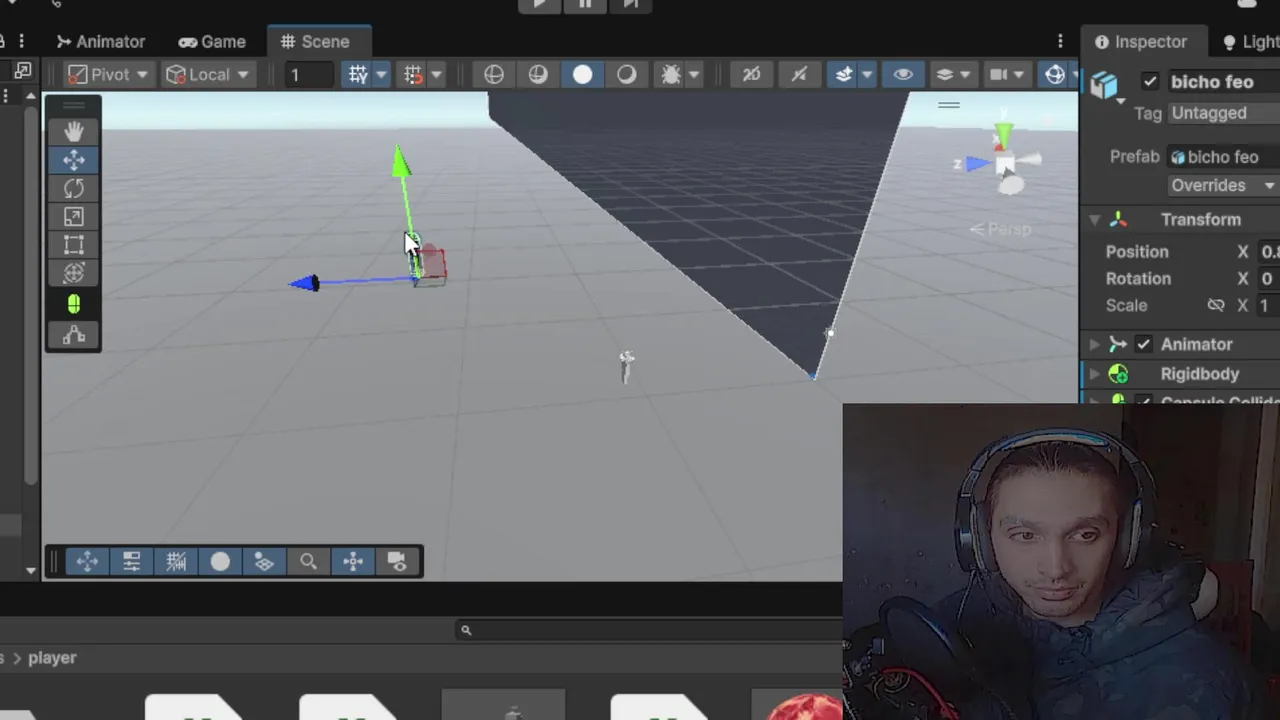
Task: Switch to the Animator tab
Action: tap(101, 42)
